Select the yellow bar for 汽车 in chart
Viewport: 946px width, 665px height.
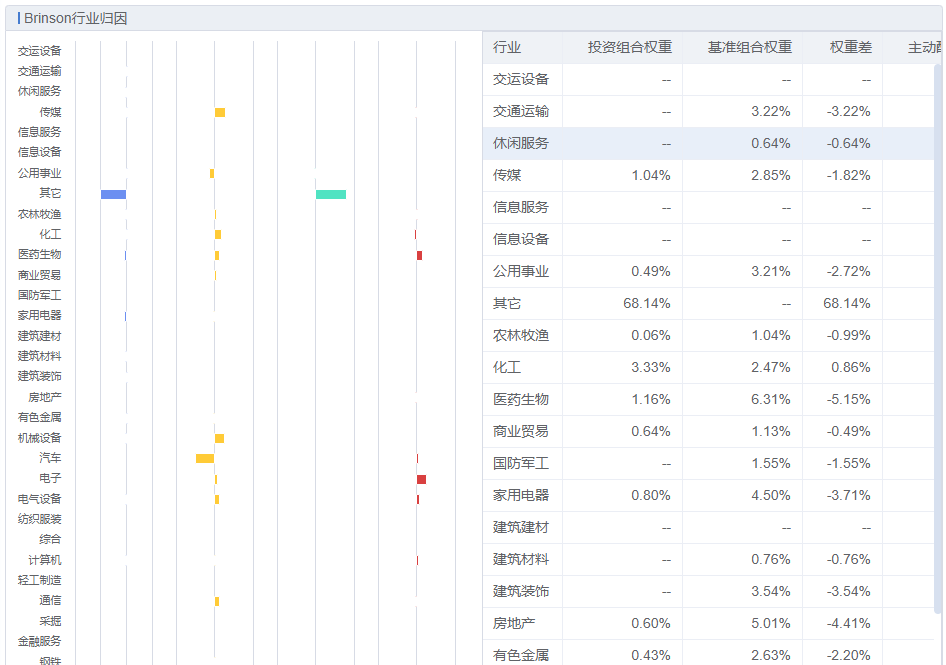pos(204,458)
